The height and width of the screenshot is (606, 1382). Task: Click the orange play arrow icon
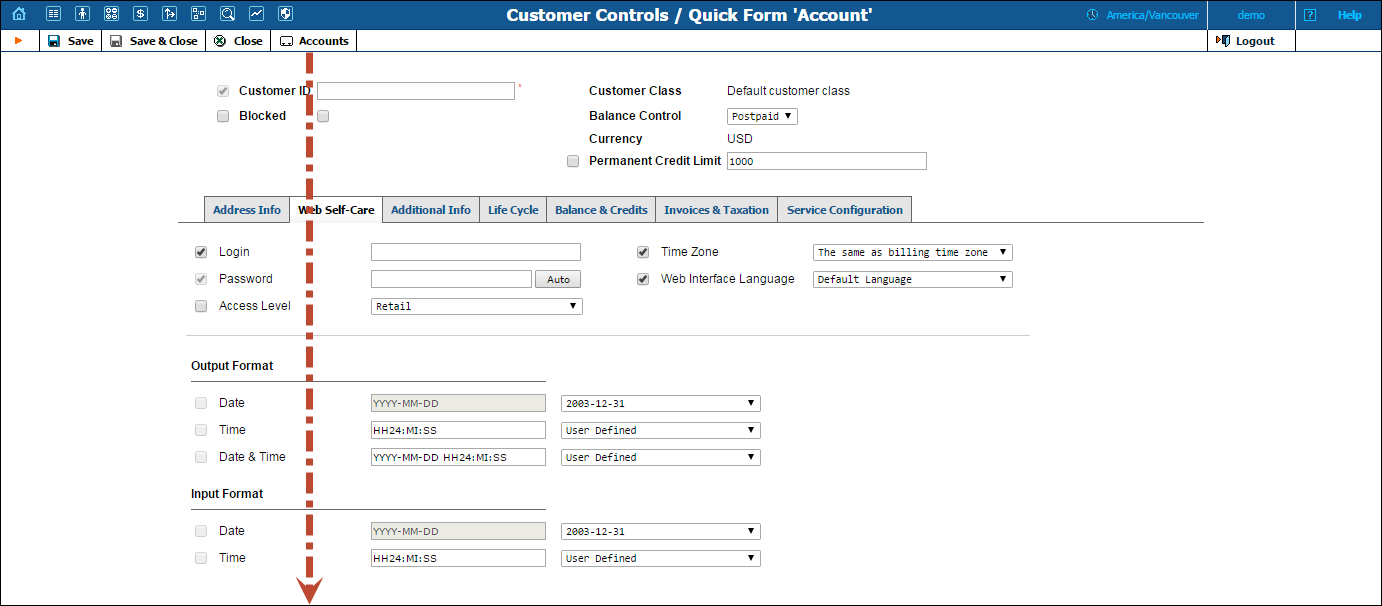pos(18,41)
